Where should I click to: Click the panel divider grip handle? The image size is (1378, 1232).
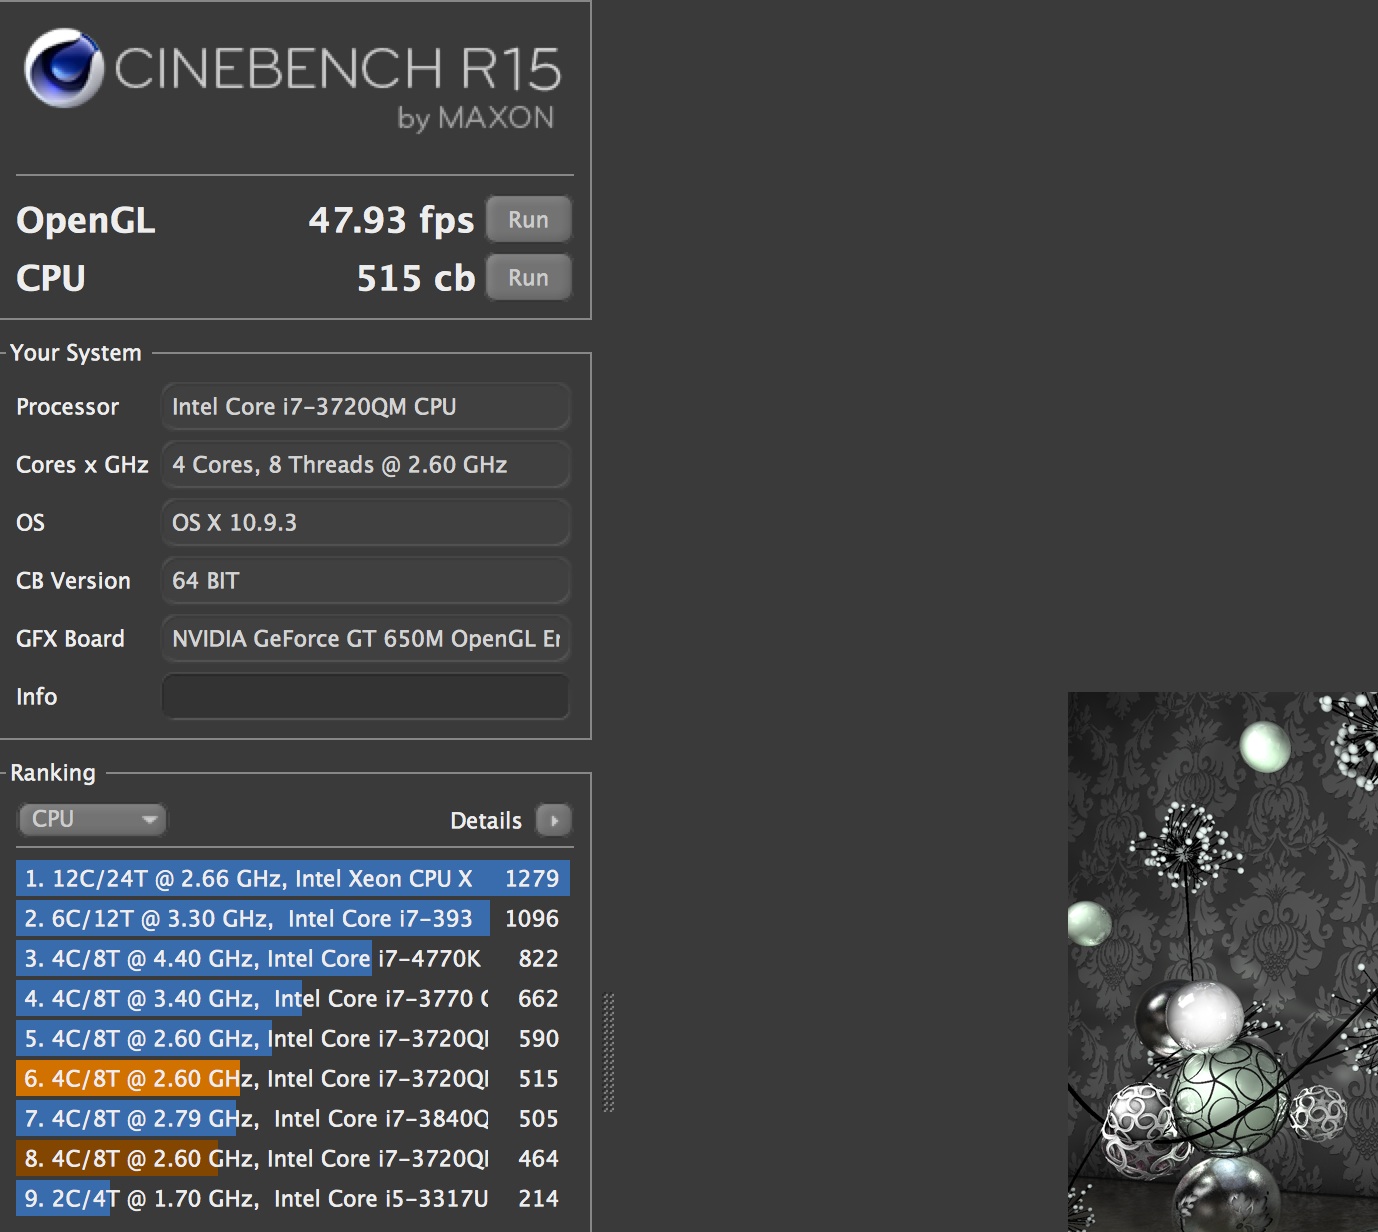(608, 1052)
